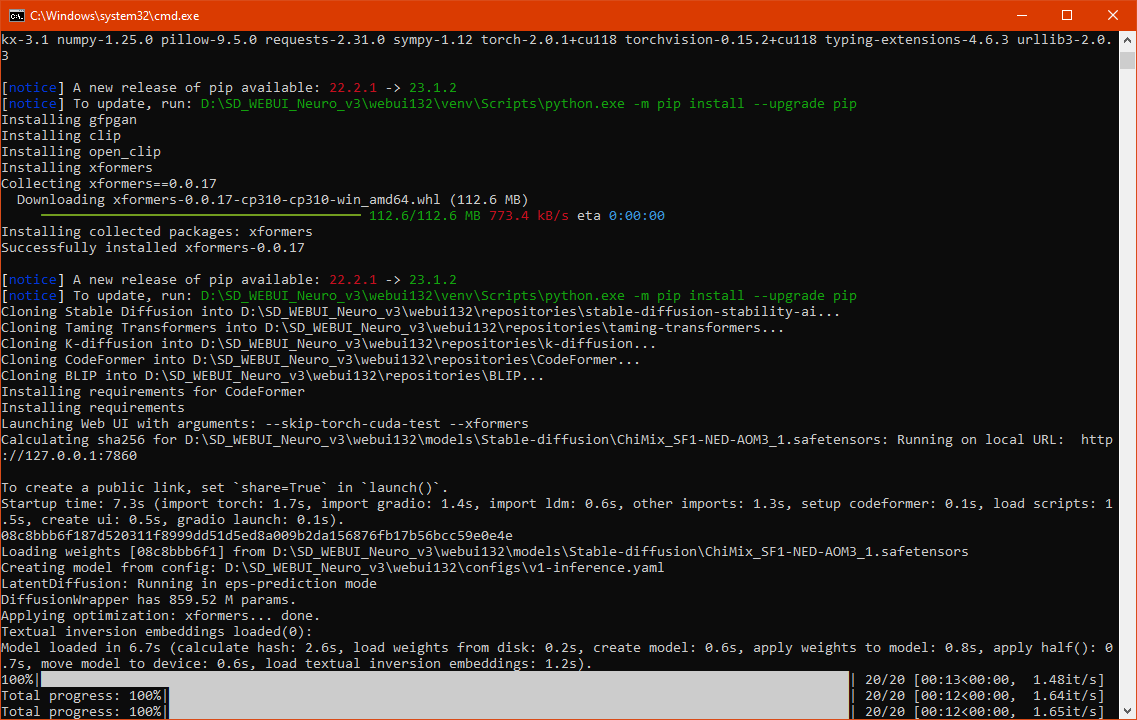Viewport: 1137px width, 720px height.
Task: Click the 'Cloning BLIP' line
Action: (273, 375)
